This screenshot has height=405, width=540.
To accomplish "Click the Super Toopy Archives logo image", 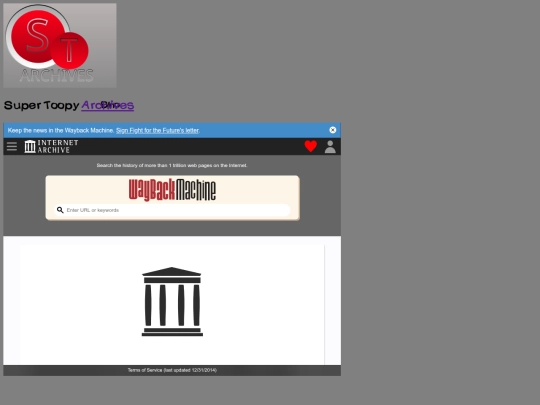I will 60,45.
